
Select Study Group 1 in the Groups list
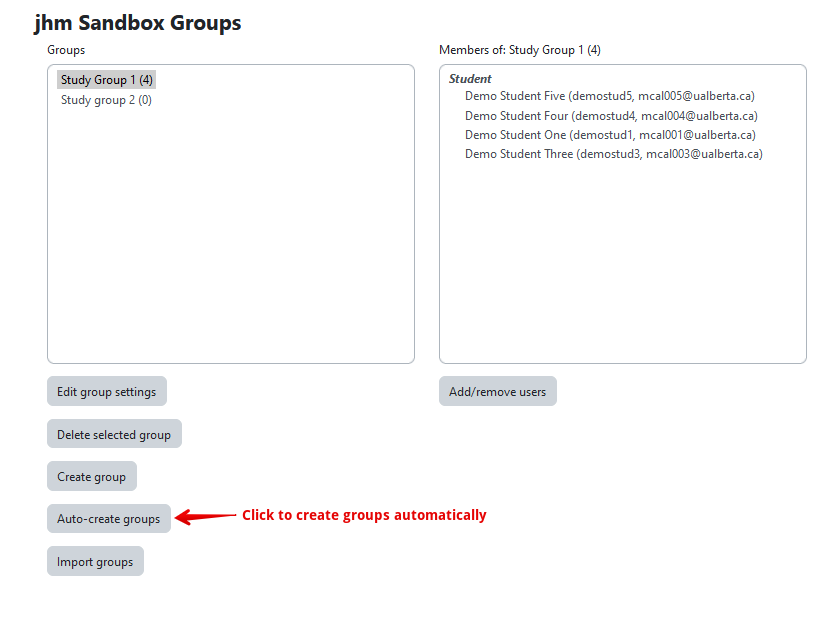click(106, 80)
